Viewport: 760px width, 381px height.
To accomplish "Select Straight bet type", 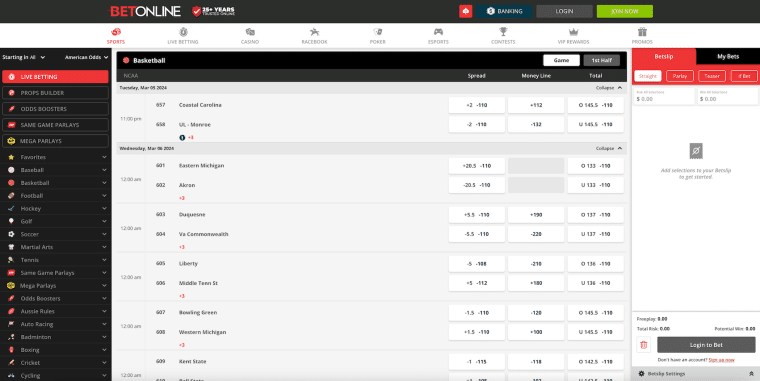I will tap(648, 76).
